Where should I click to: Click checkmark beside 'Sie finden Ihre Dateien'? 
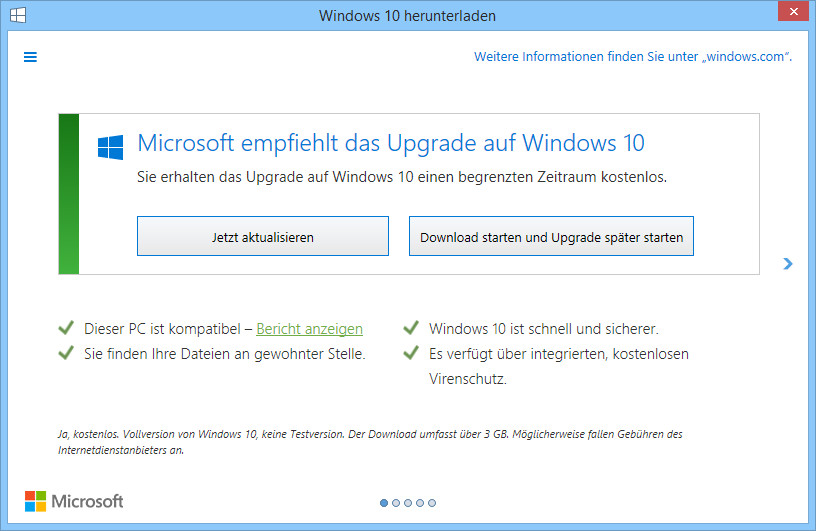pyautogui.click(x=66, y=353)
